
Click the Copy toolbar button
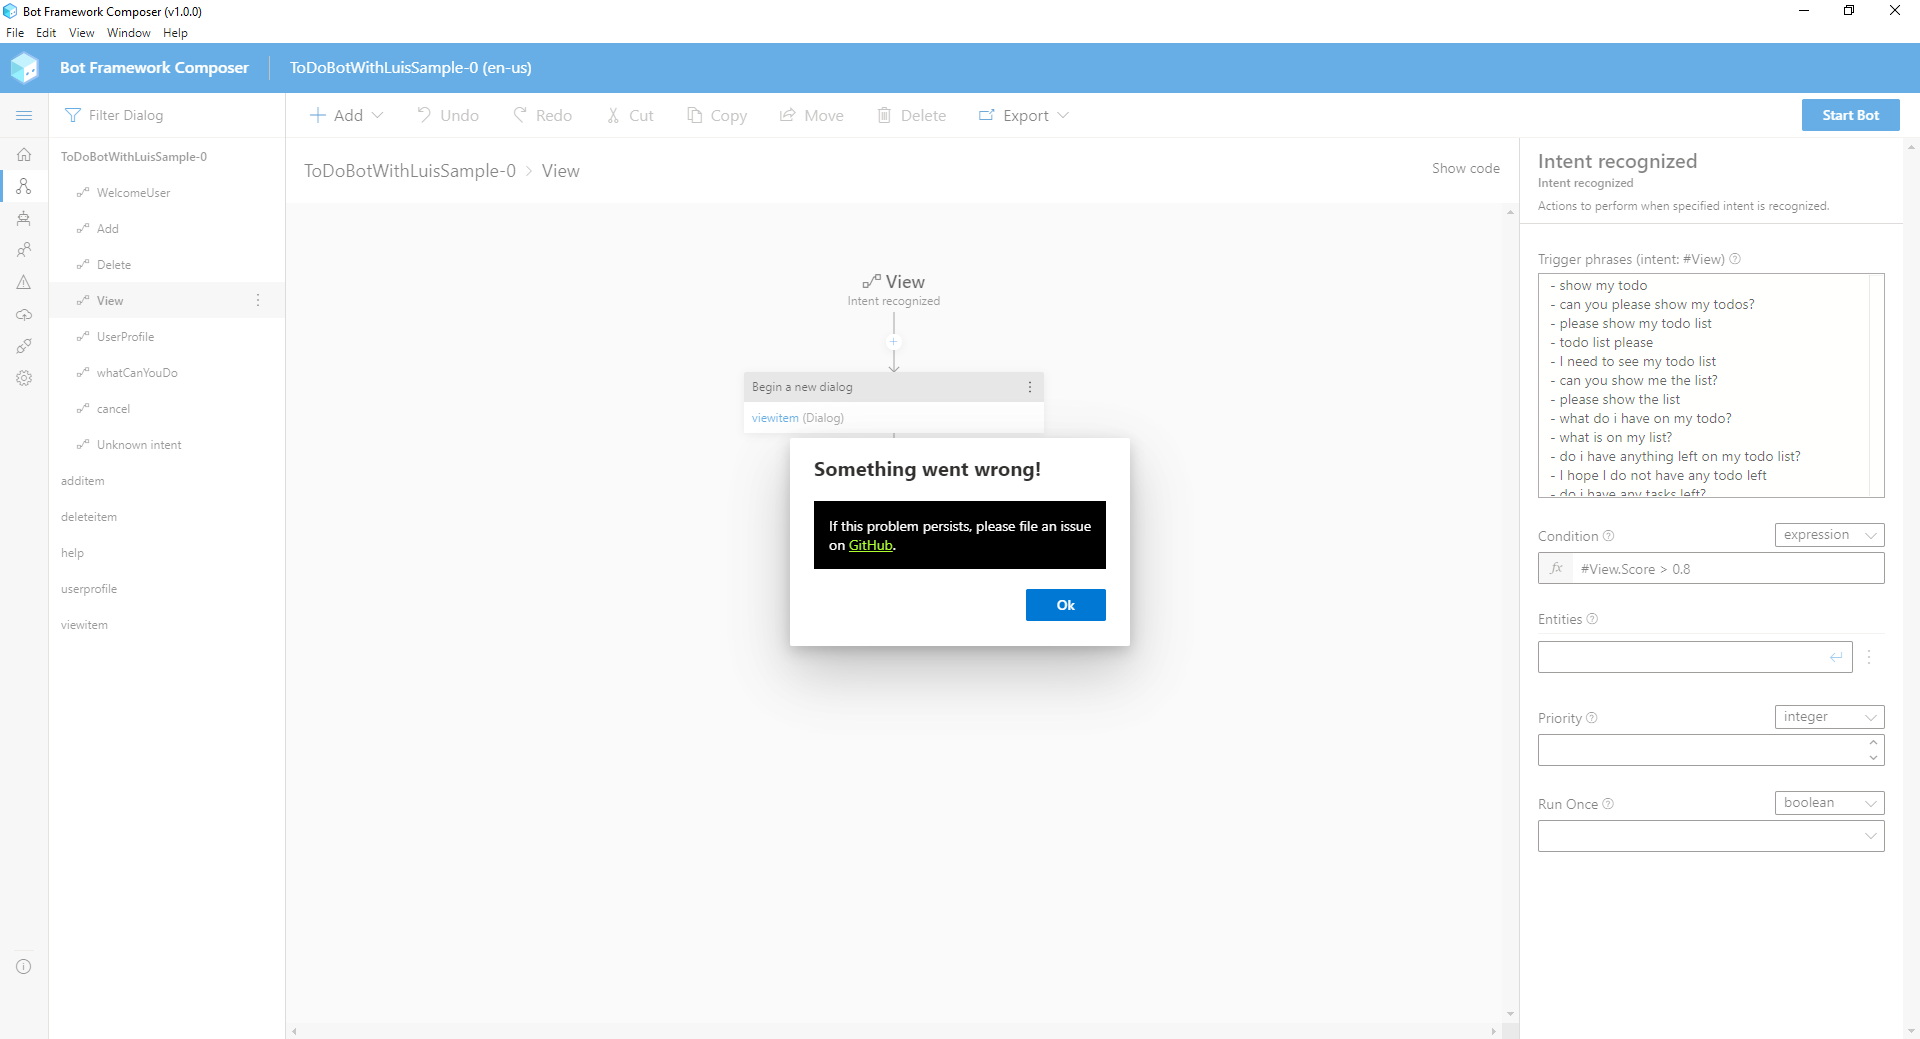(717, 115)
